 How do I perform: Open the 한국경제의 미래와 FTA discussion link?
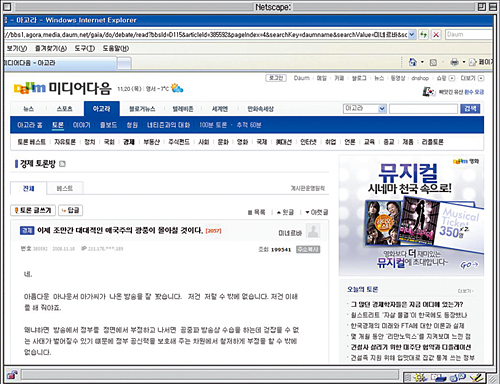407,326
